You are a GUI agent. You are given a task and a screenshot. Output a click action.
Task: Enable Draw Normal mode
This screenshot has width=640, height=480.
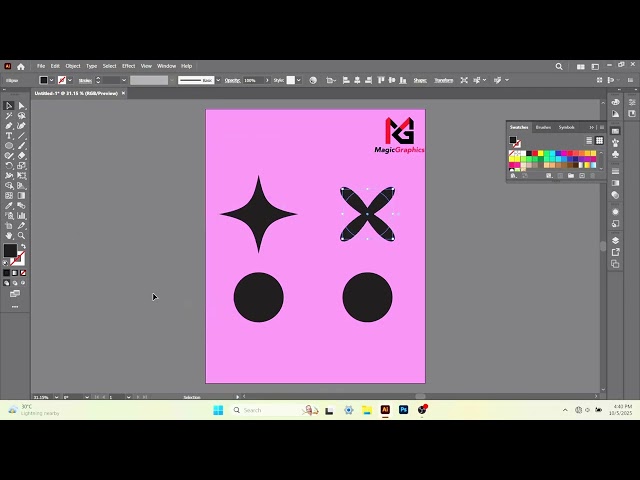tap(7, 283)
